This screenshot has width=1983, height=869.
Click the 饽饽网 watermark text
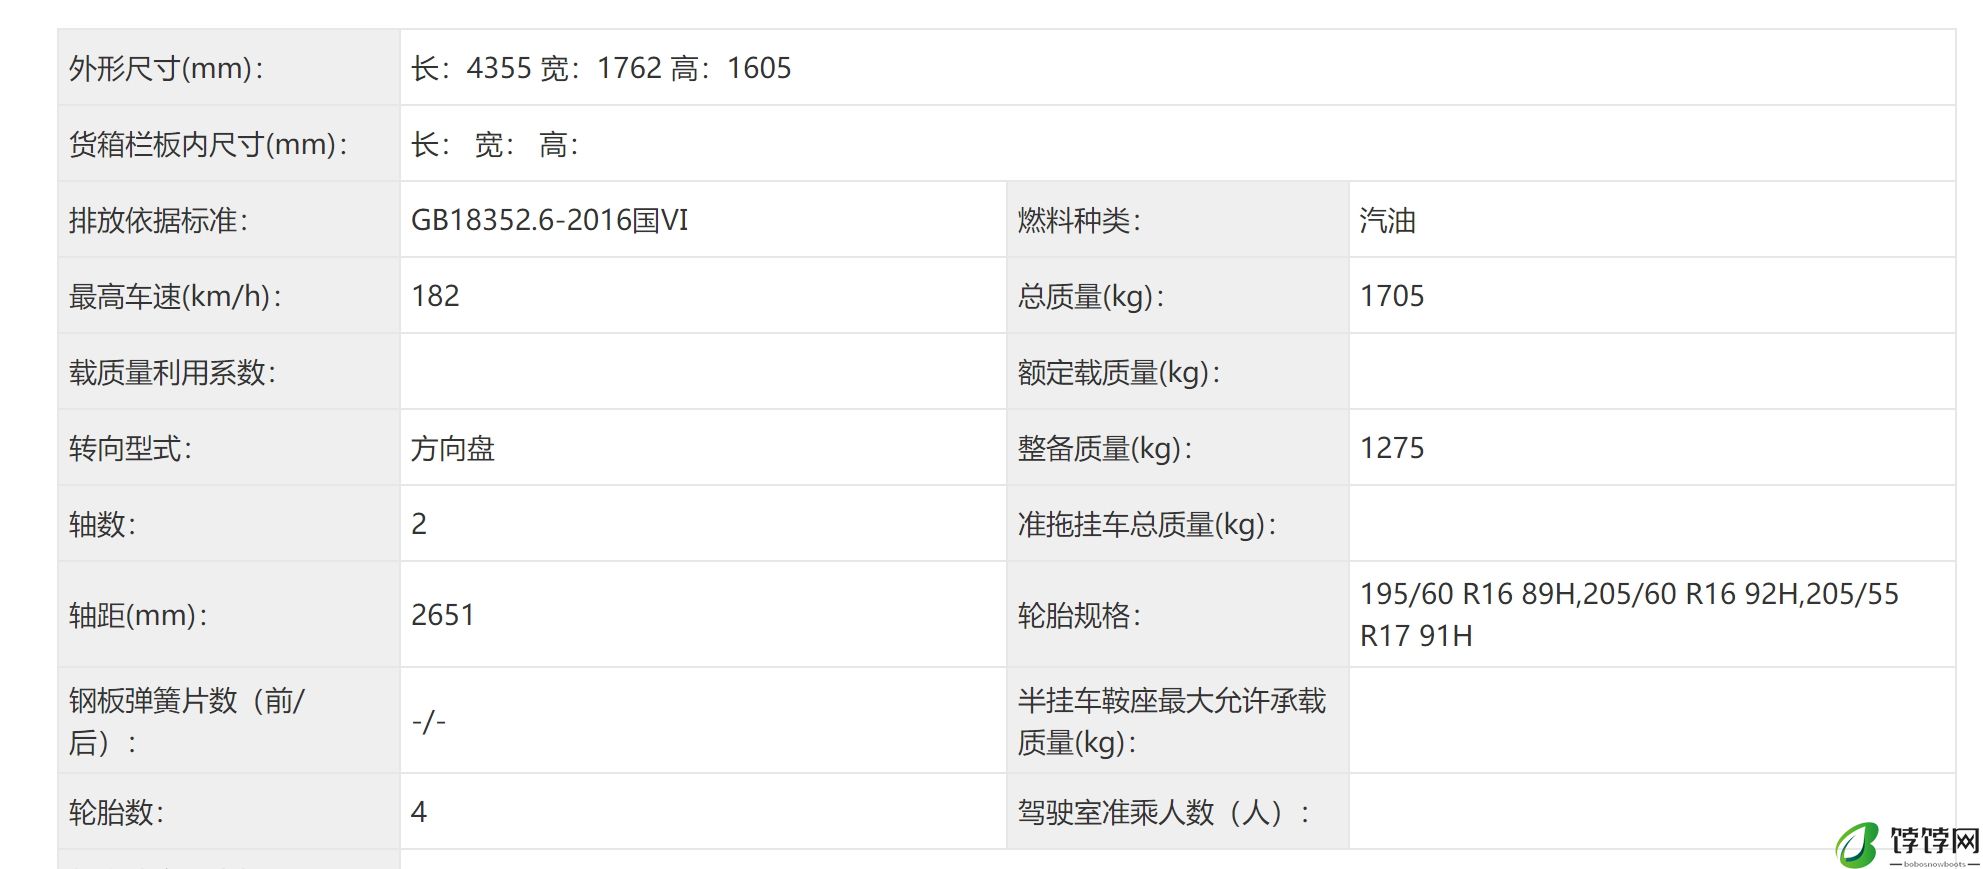pos(1933,842)
